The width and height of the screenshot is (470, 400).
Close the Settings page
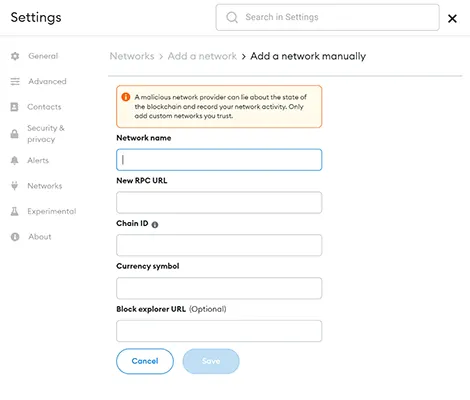coord(452,18)
